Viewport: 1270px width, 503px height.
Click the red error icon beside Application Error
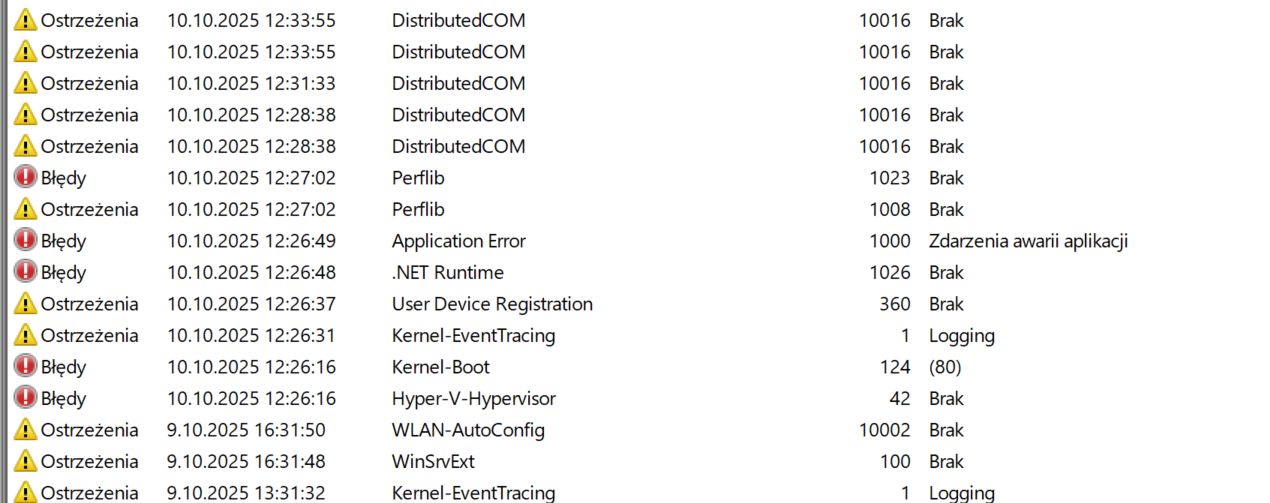[x=26, y=241]
